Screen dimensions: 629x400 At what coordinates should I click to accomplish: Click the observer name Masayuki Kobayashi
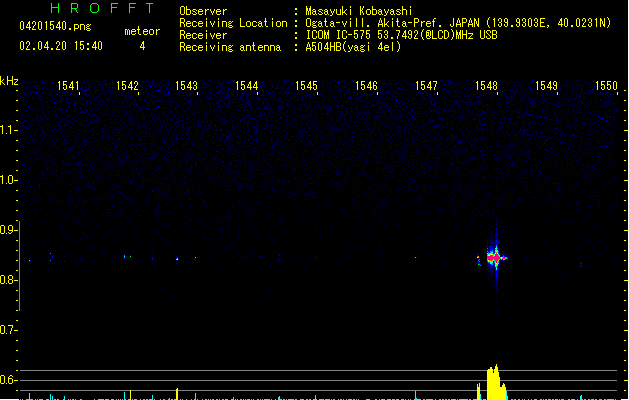tap(359, 11)
